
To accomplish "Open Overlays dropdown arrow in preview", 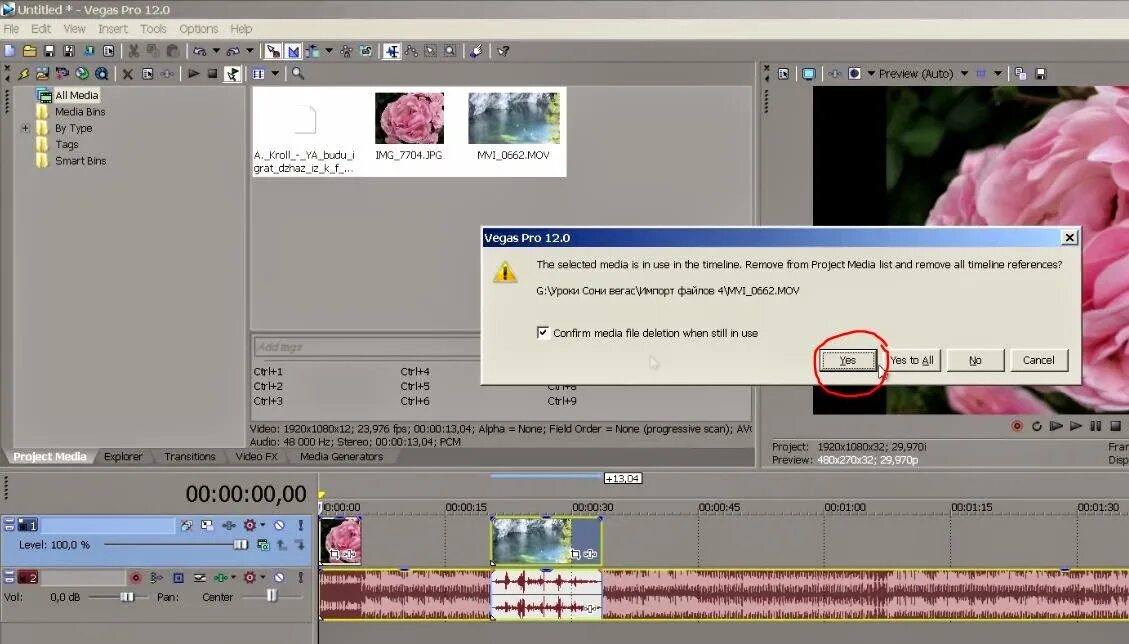I will click(x=997, y=73).
